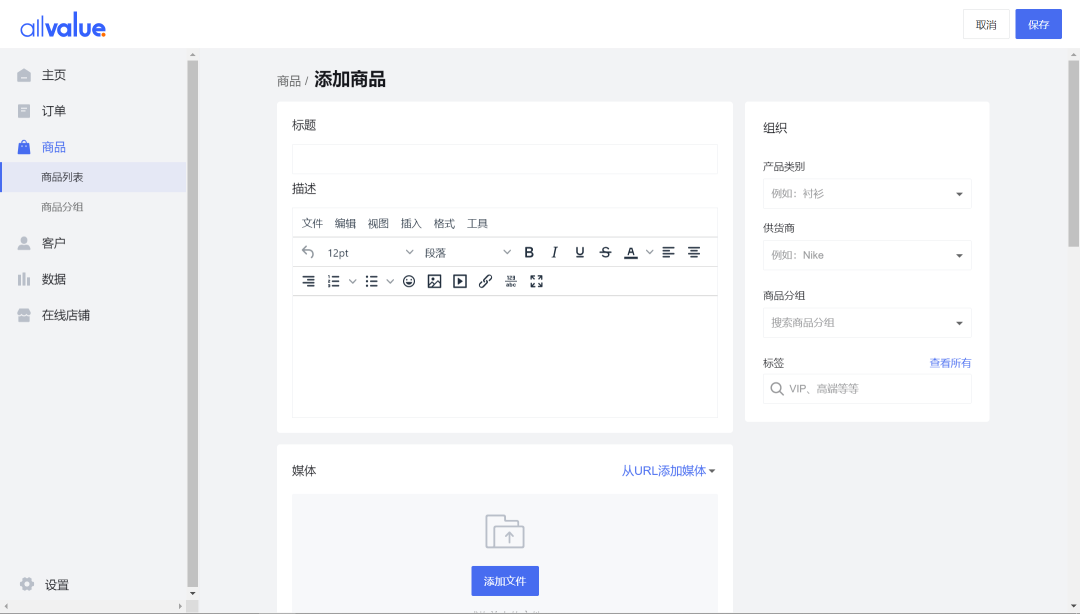Image resolution: width=1080 pixels, height=614 pixels.
Task: Apply text color with the A icon
Action: click(631, 252)
